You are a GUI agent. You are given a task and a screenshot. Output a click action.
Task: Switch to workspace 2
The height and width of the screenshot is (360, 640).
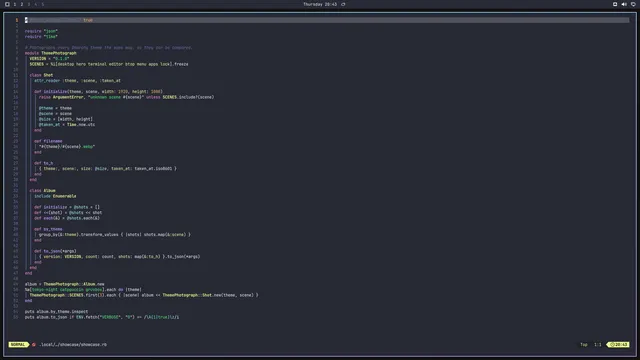coord(22,4)
